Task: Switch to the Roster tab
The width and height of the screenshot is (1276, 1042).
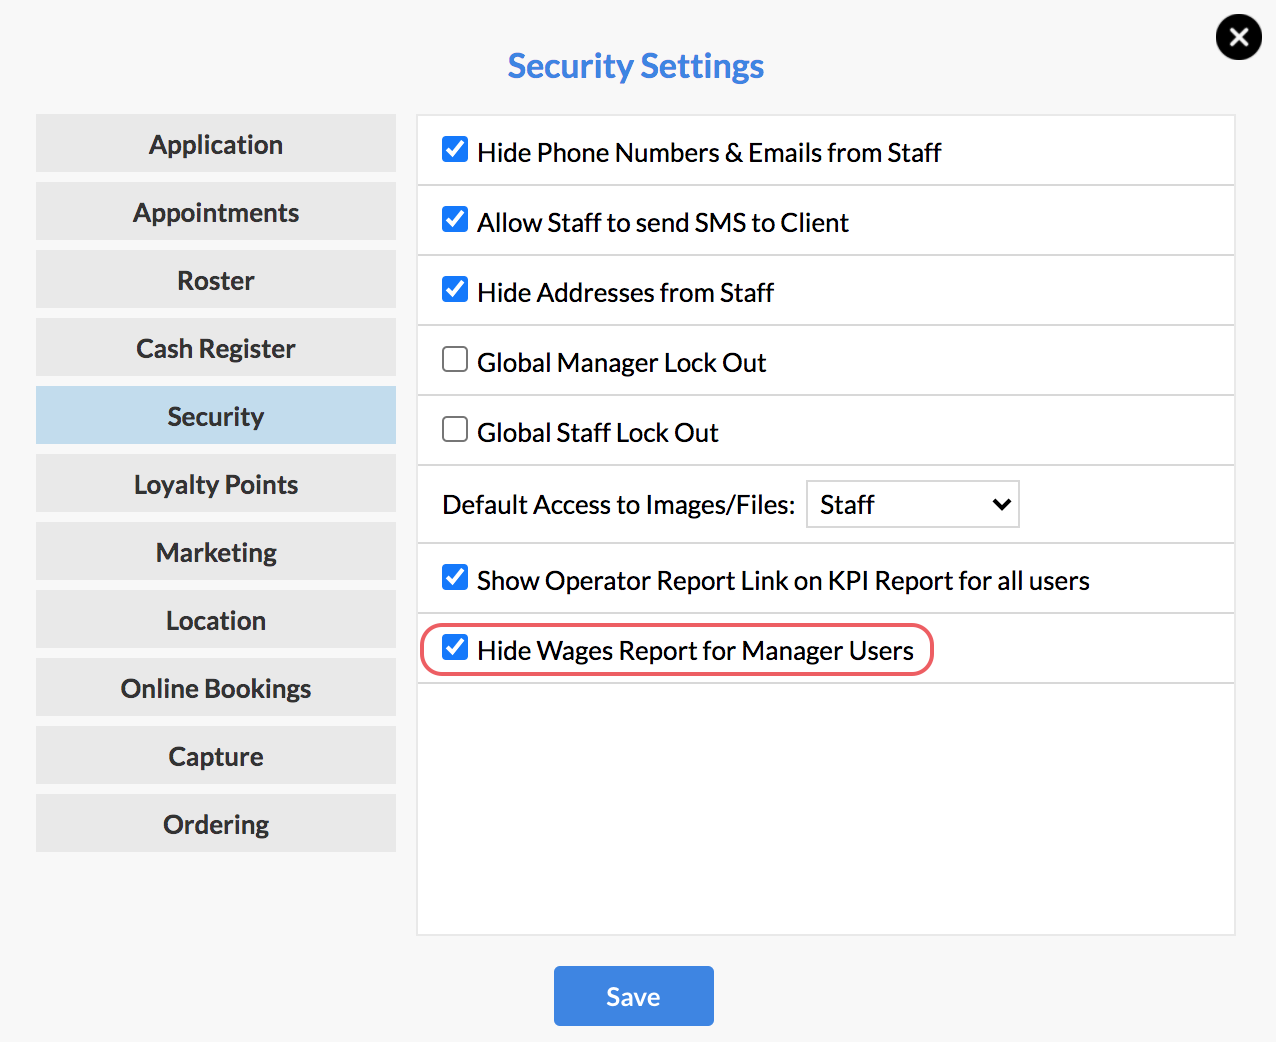Action: 216,280
